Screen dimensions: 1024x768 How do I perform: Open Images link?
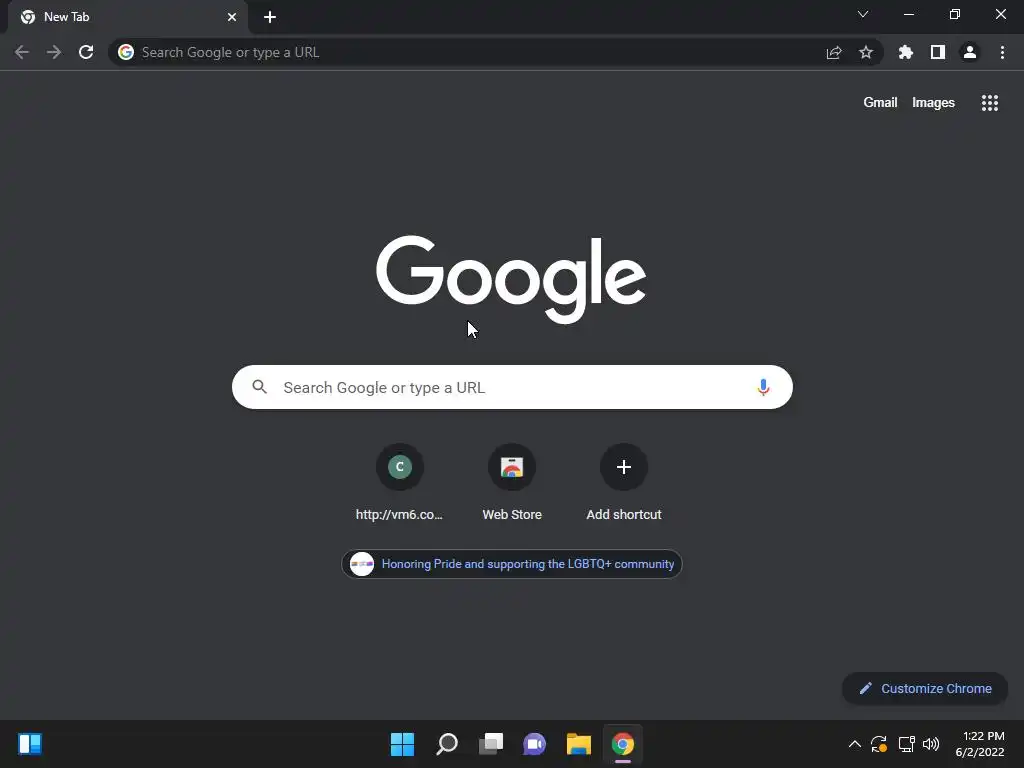(x=933, y=103)
